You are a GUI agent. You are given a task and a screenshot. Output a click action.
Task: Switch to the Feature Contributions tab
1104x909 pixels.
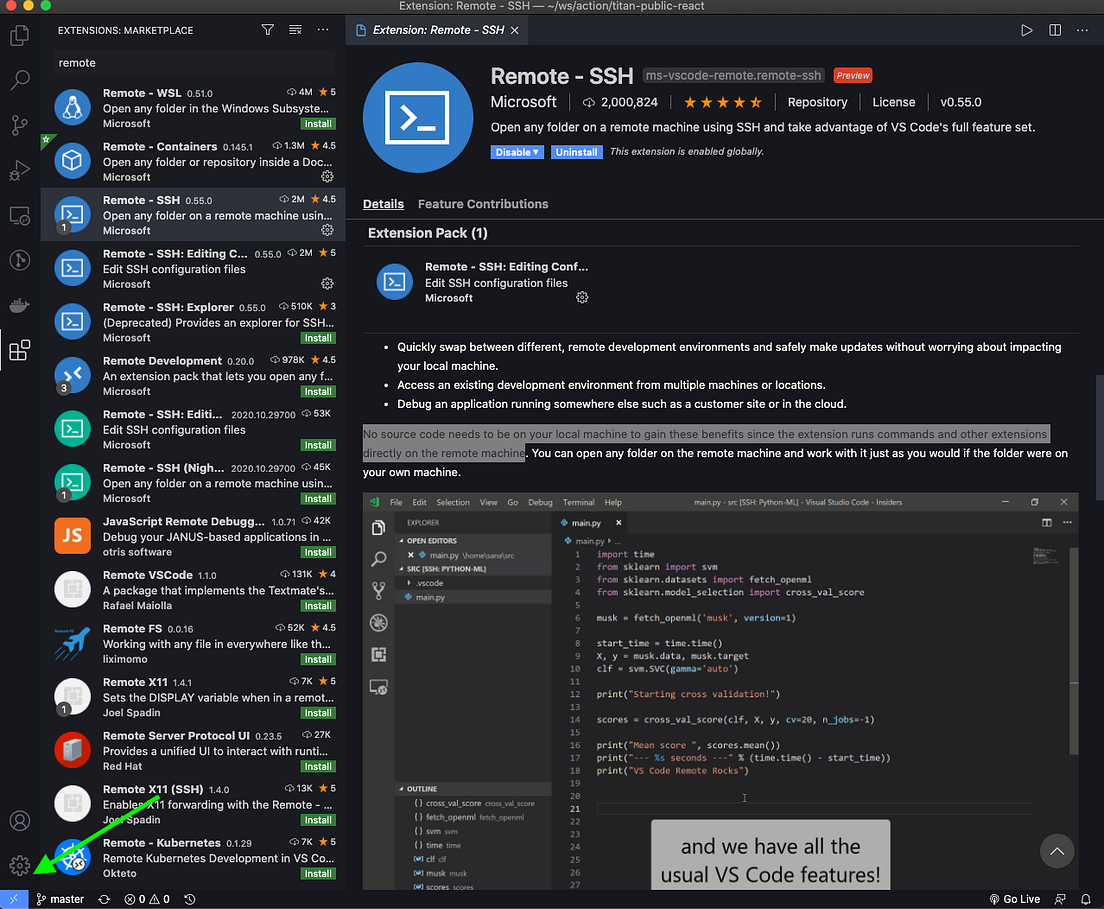pos(483,204)
